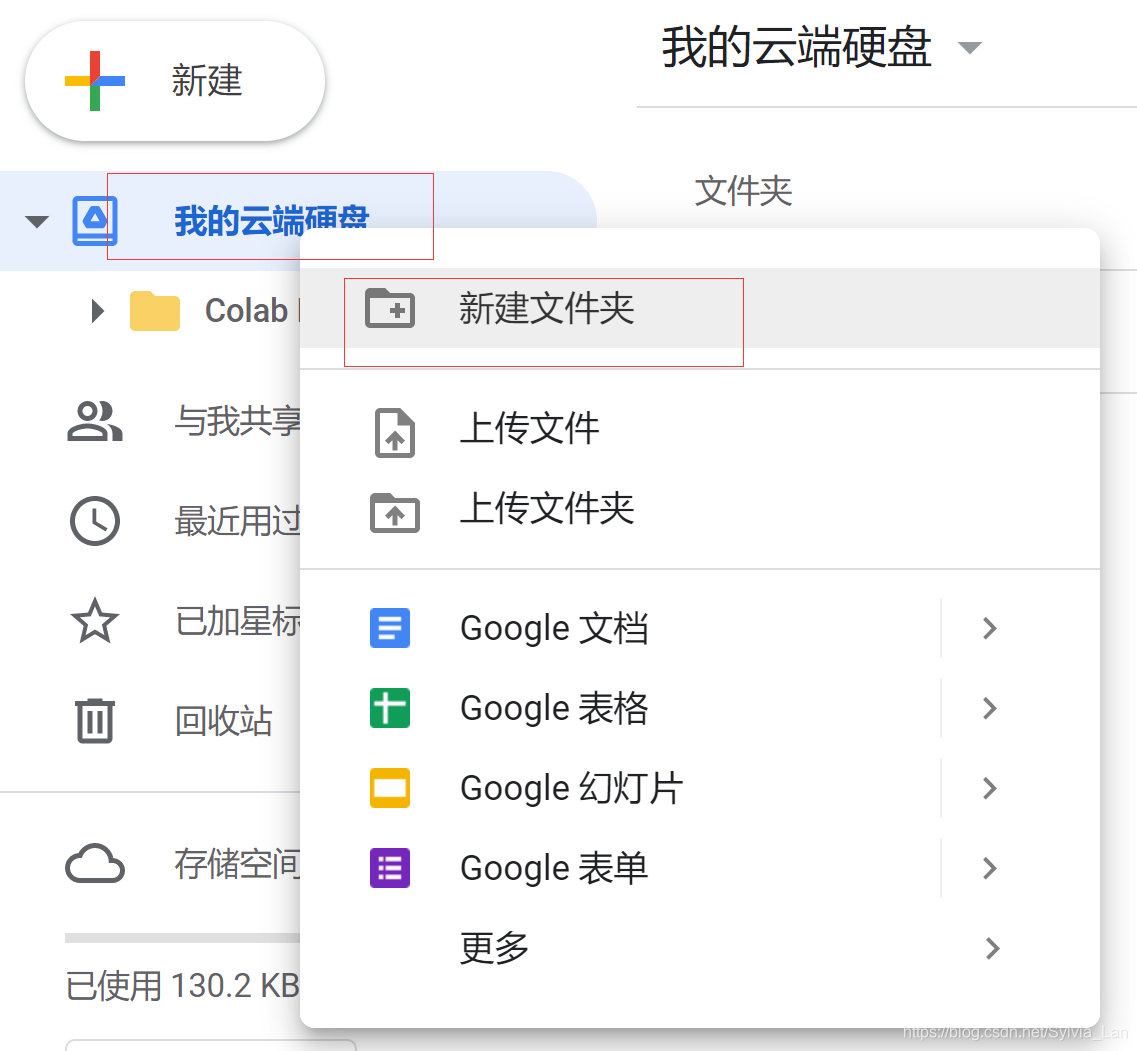Click the storage usage progress bar
1137x1051 pixels.
tap(183, 938)
